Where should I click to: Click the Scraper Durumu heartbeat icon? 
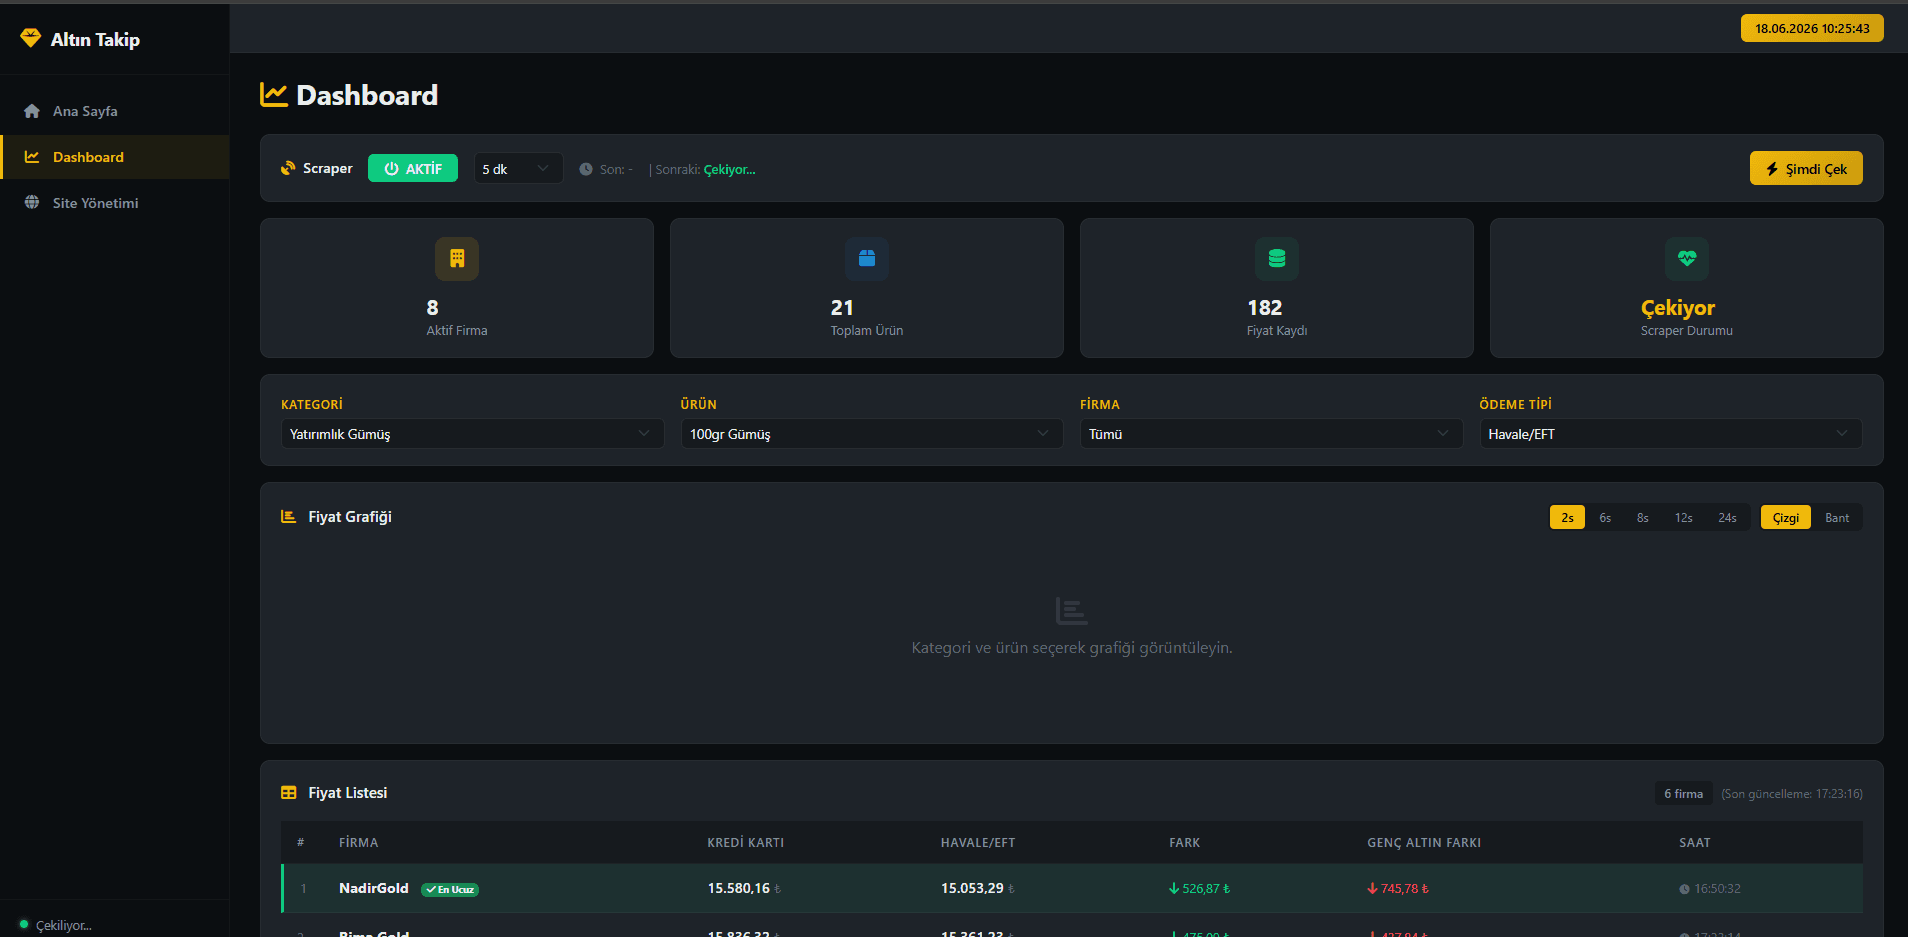click(x=1687, y=258)
